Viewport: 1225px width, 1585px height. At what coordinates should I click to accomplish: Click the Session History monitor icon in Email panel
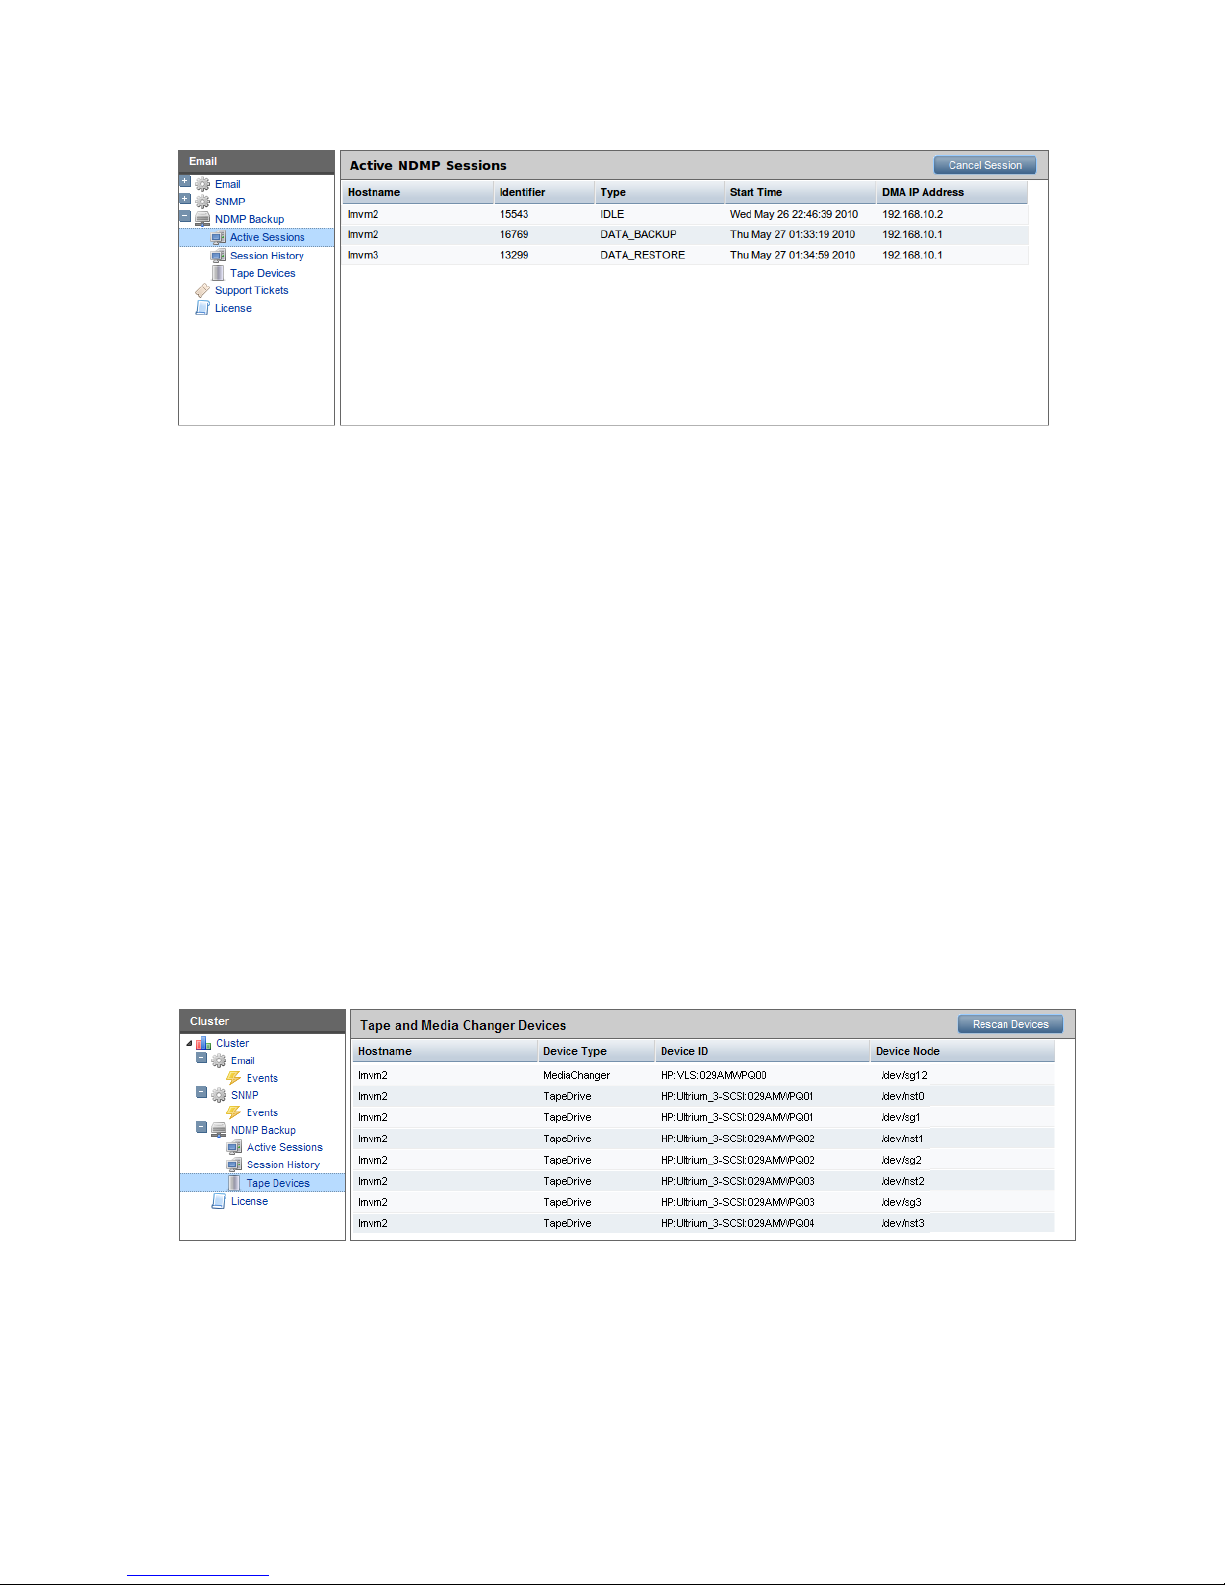(x=218, y=256)
